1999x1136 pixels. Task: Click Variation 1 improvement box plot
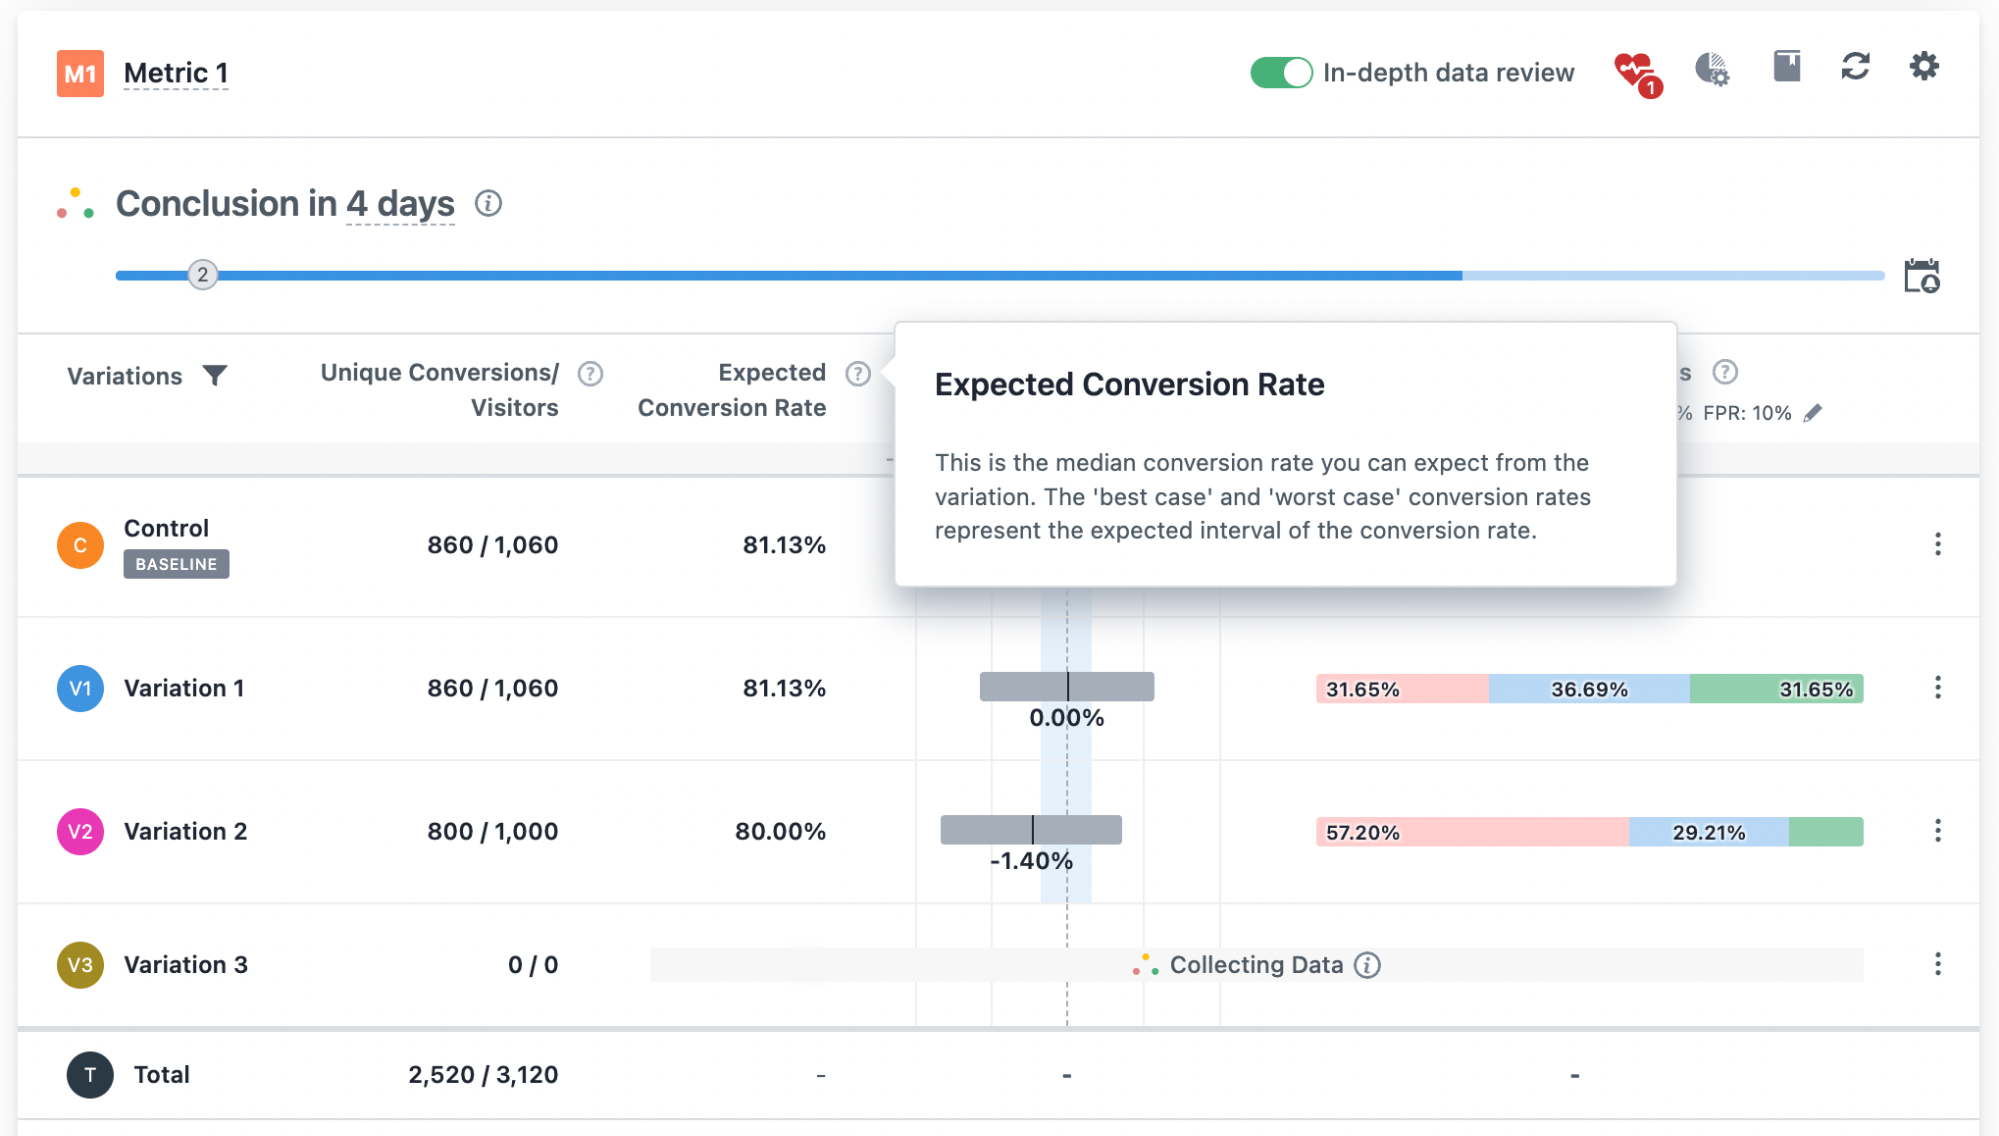click(1067, 687)
